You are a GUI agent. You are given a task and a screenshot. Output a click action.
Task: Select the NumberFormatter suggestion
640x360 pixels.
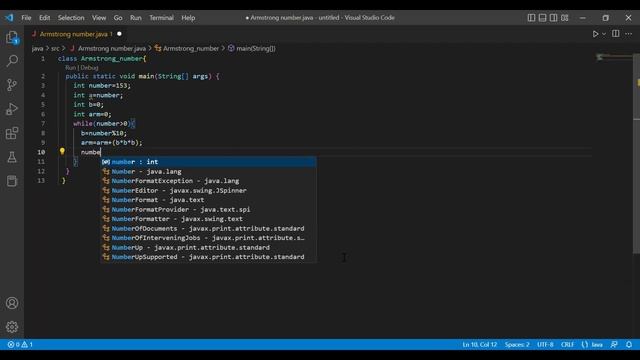click(x=208, y=219)
